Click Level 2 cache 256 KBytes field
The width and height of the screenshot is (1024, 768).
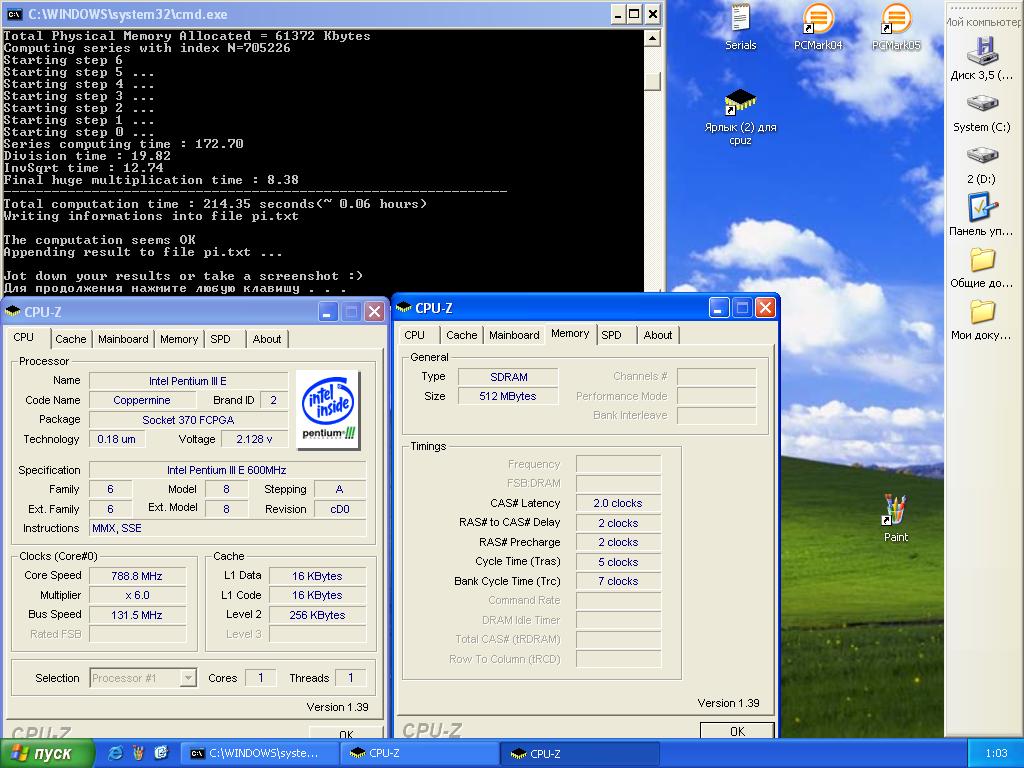(x=317, y=615)
